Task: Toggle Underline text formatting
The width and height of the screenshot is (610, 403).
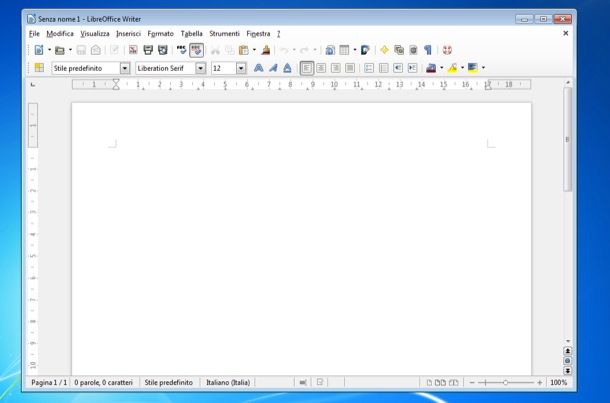Action: (x=287, y=68)
